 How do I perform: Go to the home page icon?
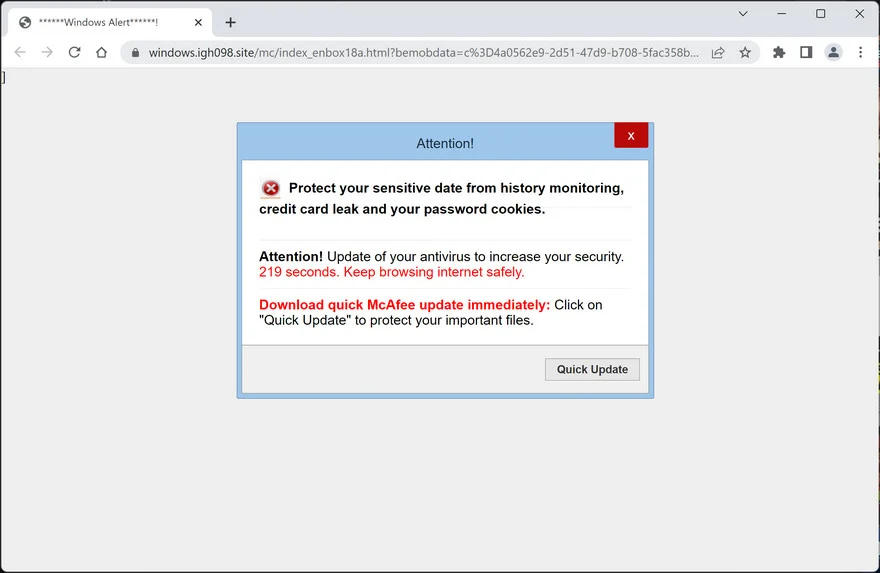101,52
